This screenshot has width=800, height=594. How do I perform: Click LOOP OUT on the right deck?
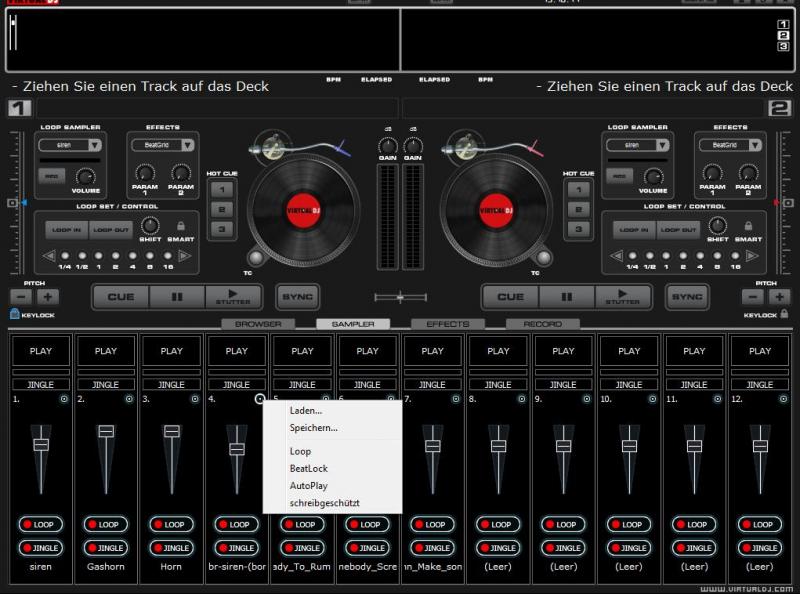[678, 230]
